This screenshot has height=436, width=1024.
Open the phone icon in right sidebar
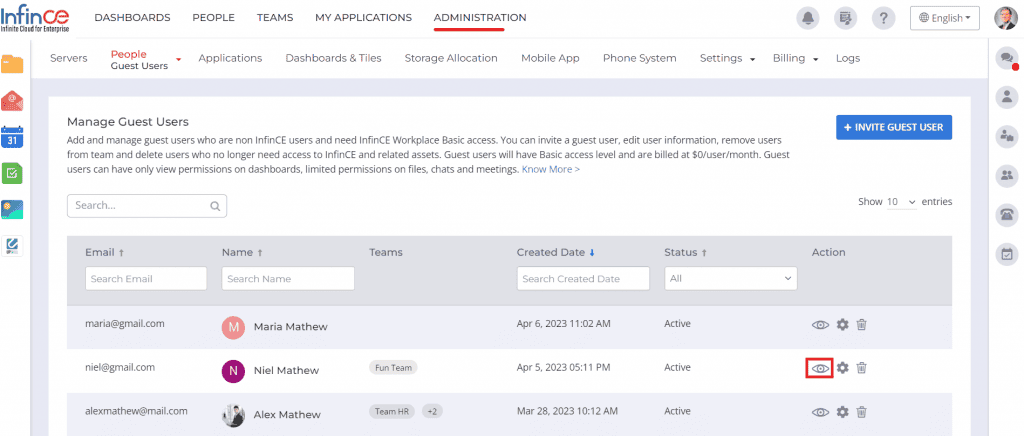pos(1006,214)
